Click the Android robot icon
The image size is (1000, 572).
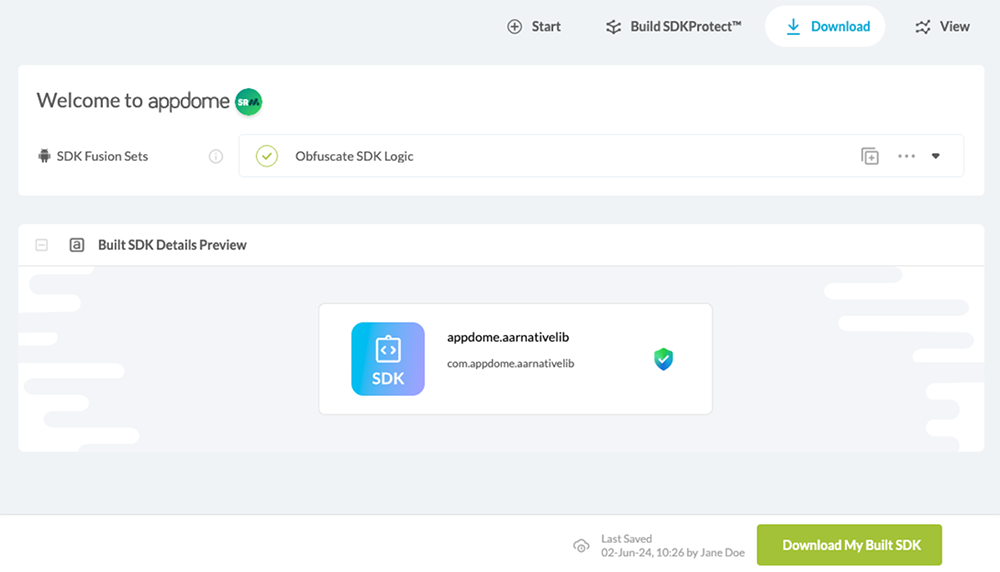[x=44, y=156]
